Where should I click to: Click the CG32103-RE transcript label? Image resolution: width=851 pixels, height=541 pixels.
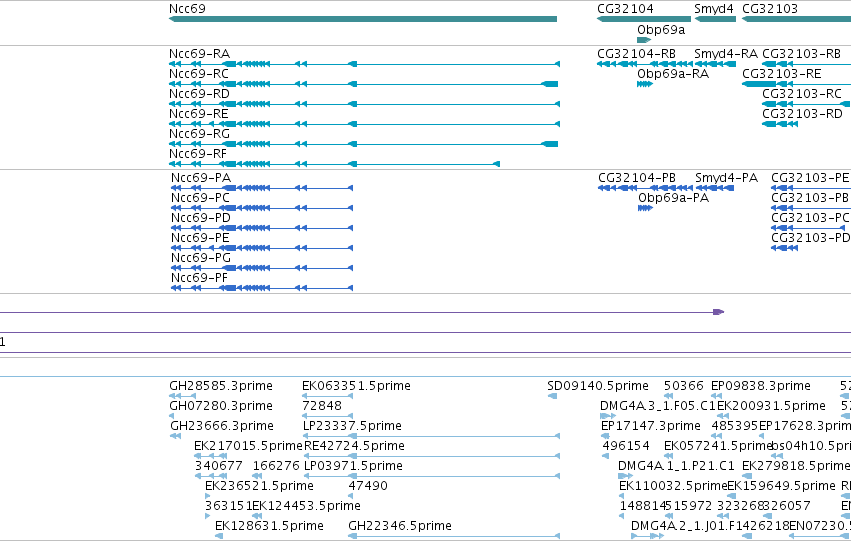click(782, 74)
